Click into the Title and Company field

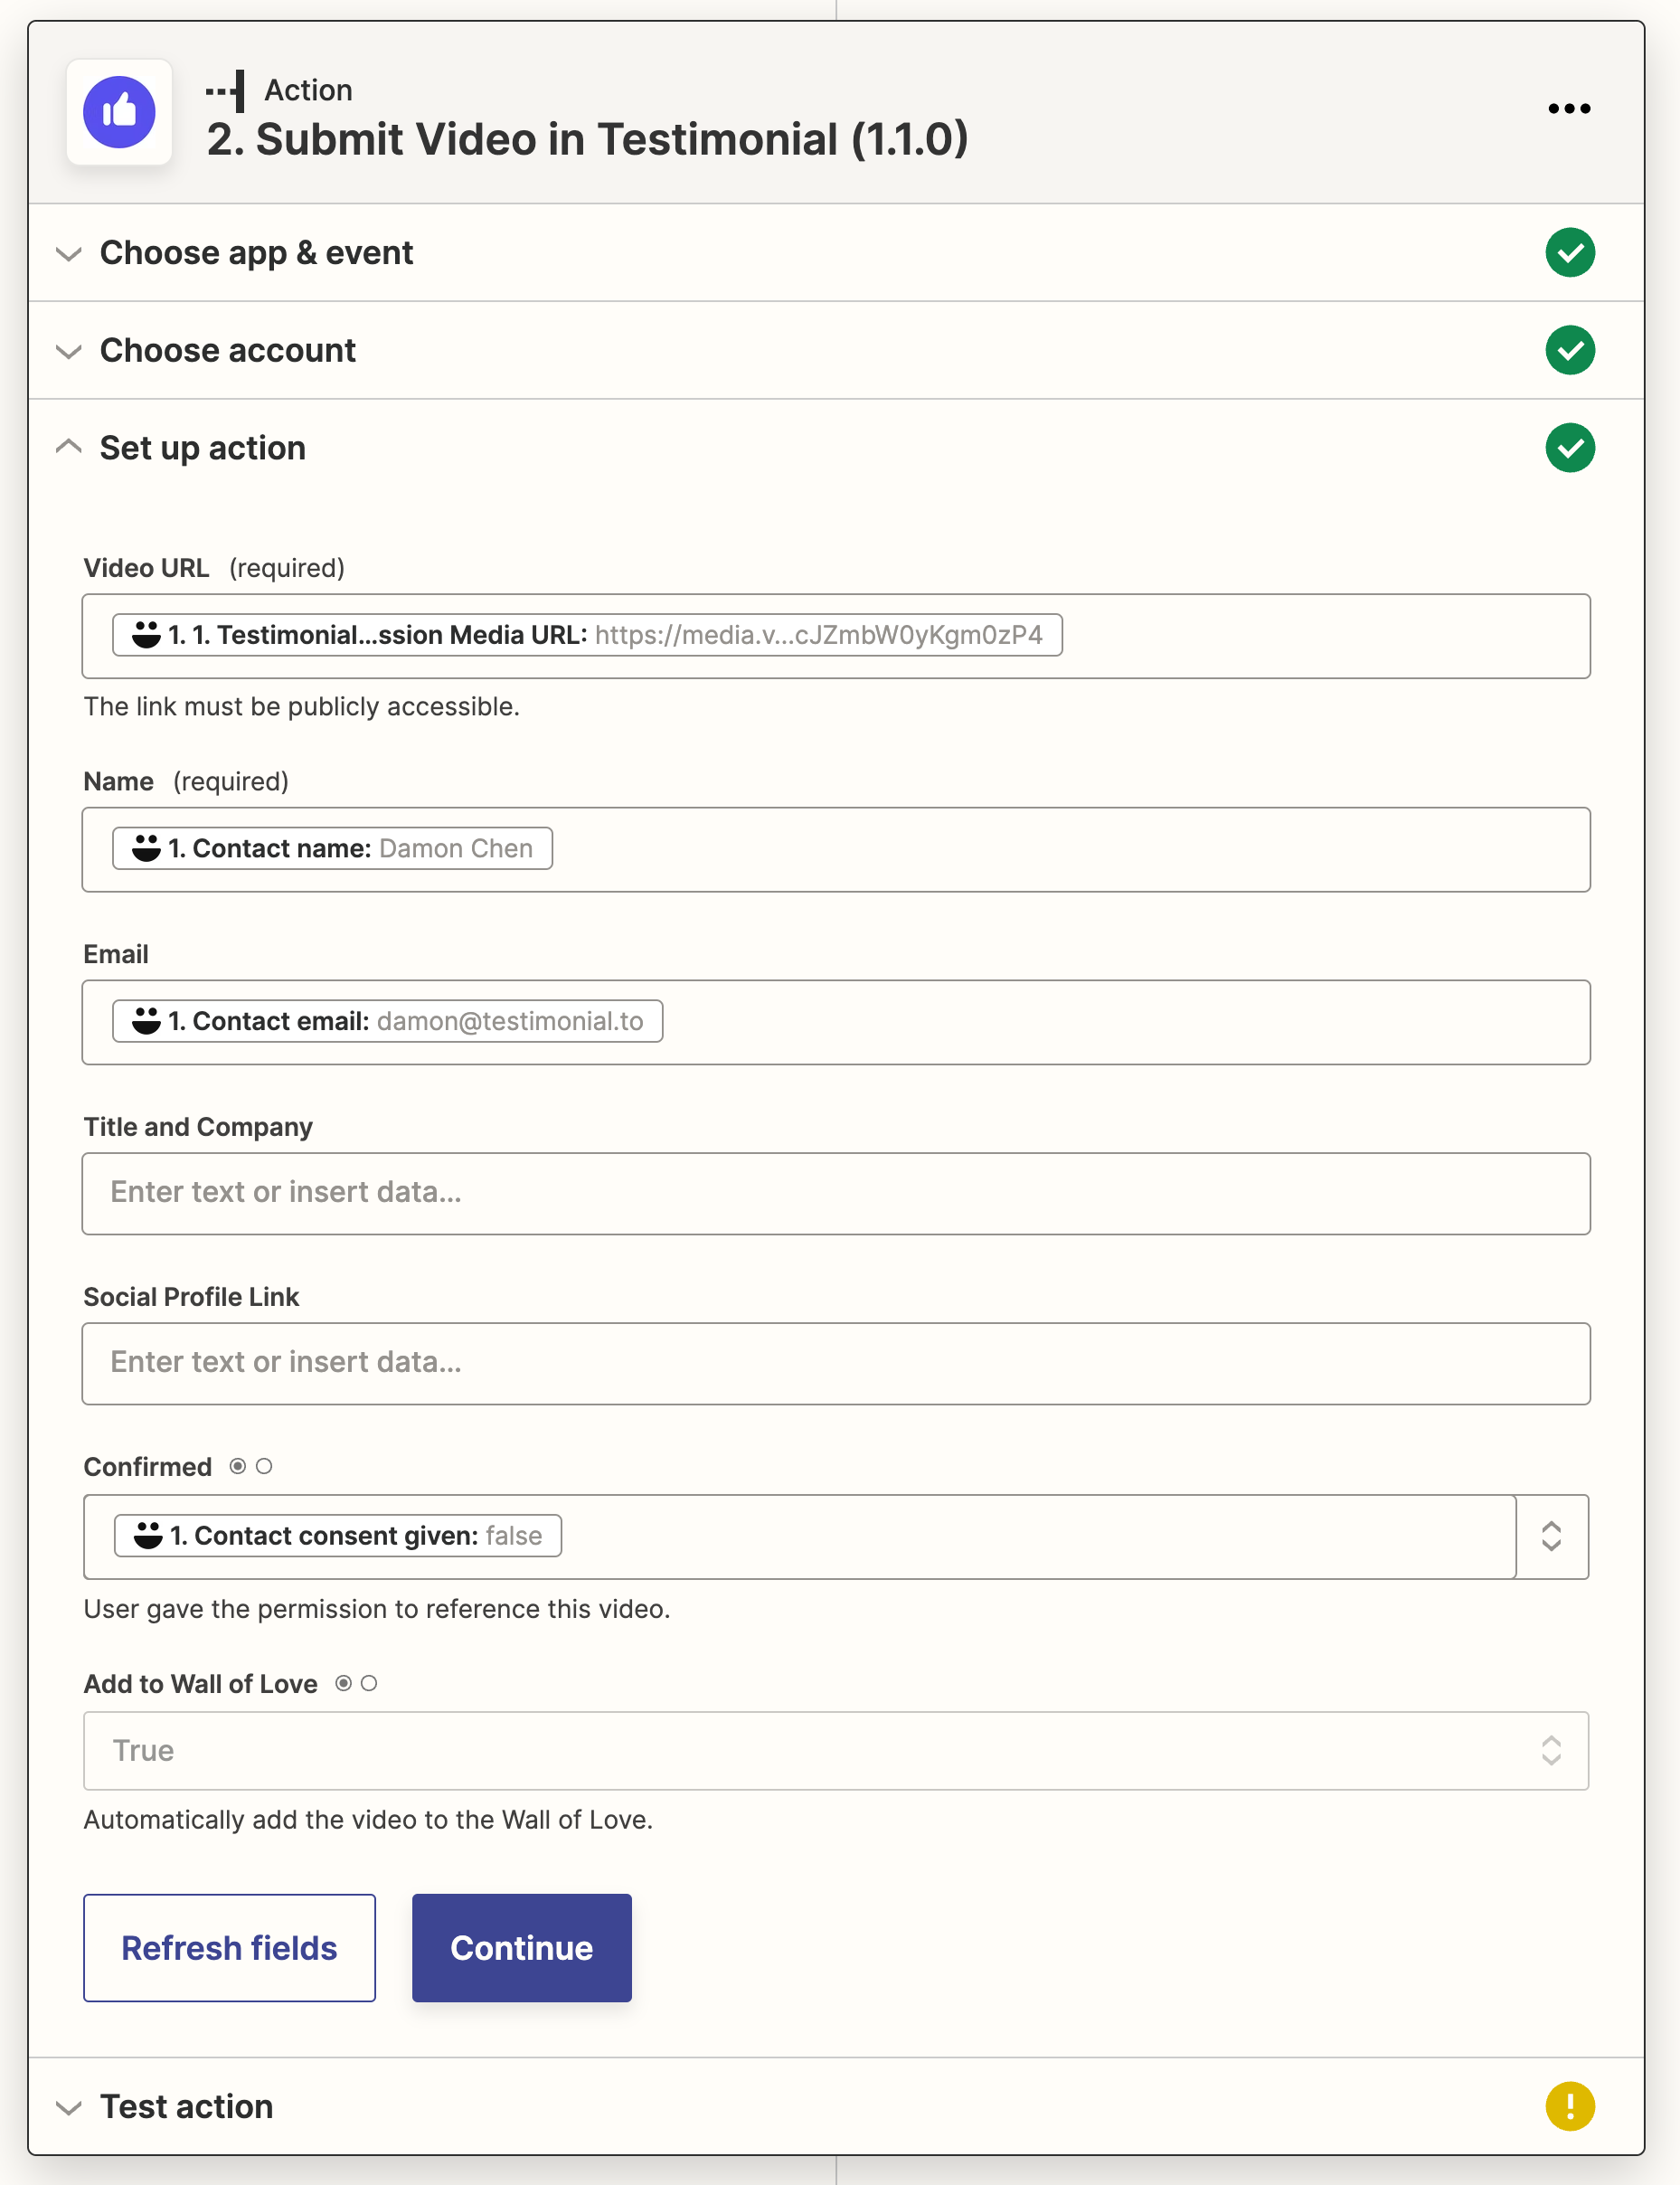click(x=835, y=1193)
